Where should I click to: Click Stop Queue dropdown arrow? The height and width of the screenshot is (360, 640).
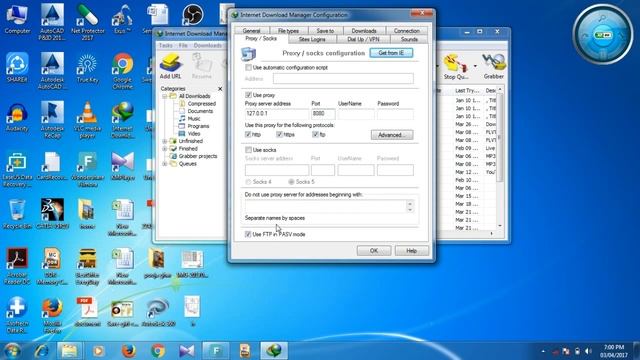pos(475,66)
